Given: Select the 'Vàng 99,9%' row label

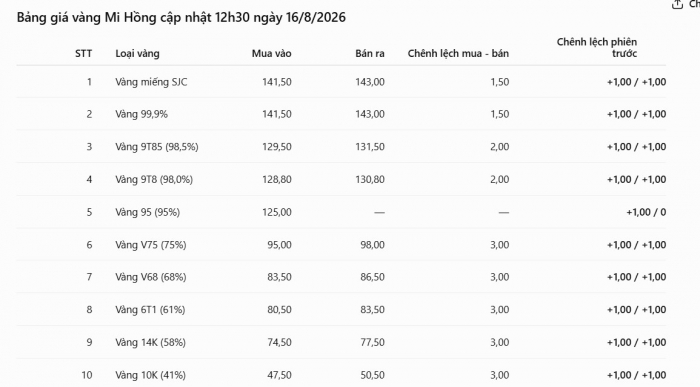Looking at the screenshot, I should 142,114.
